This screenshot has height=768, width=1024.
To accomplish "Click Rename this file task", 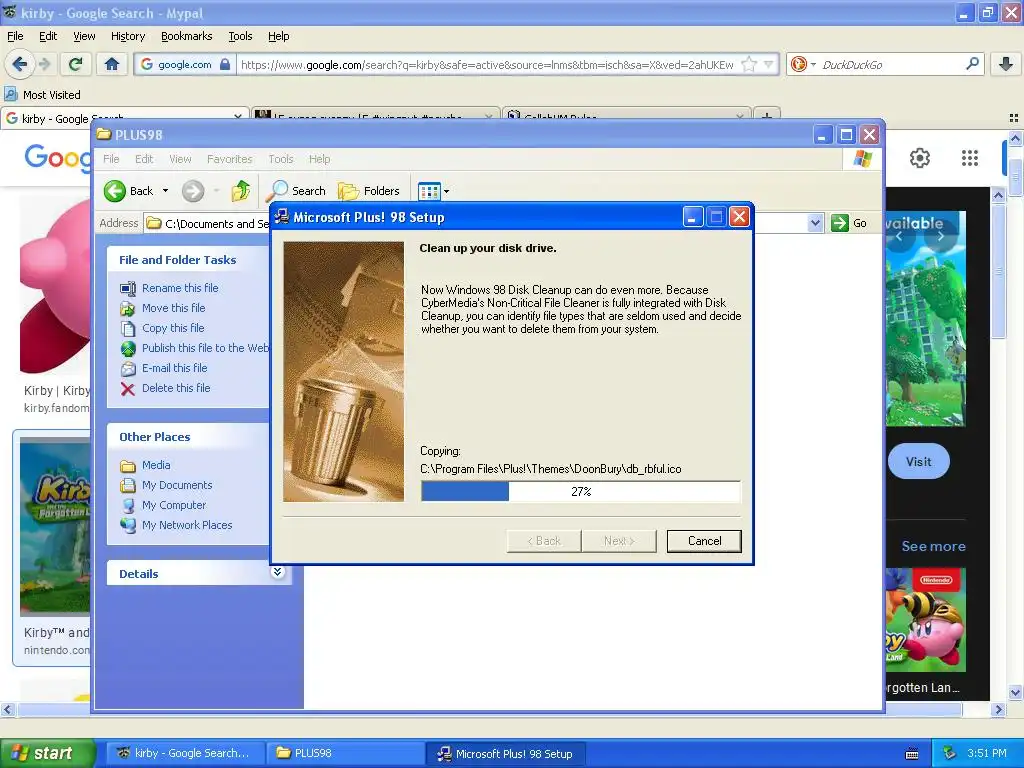I will 180,288.
